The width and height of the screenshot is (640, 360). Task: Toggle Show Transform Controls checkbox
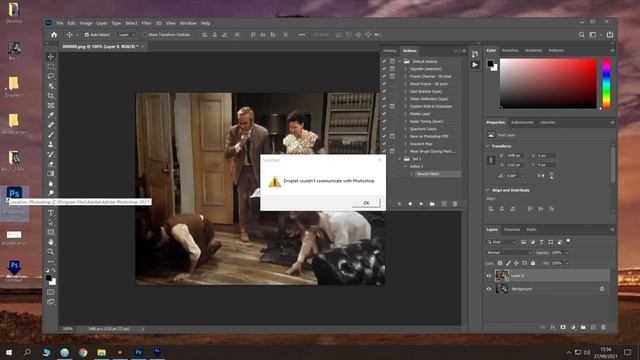[x=145, y=35]
